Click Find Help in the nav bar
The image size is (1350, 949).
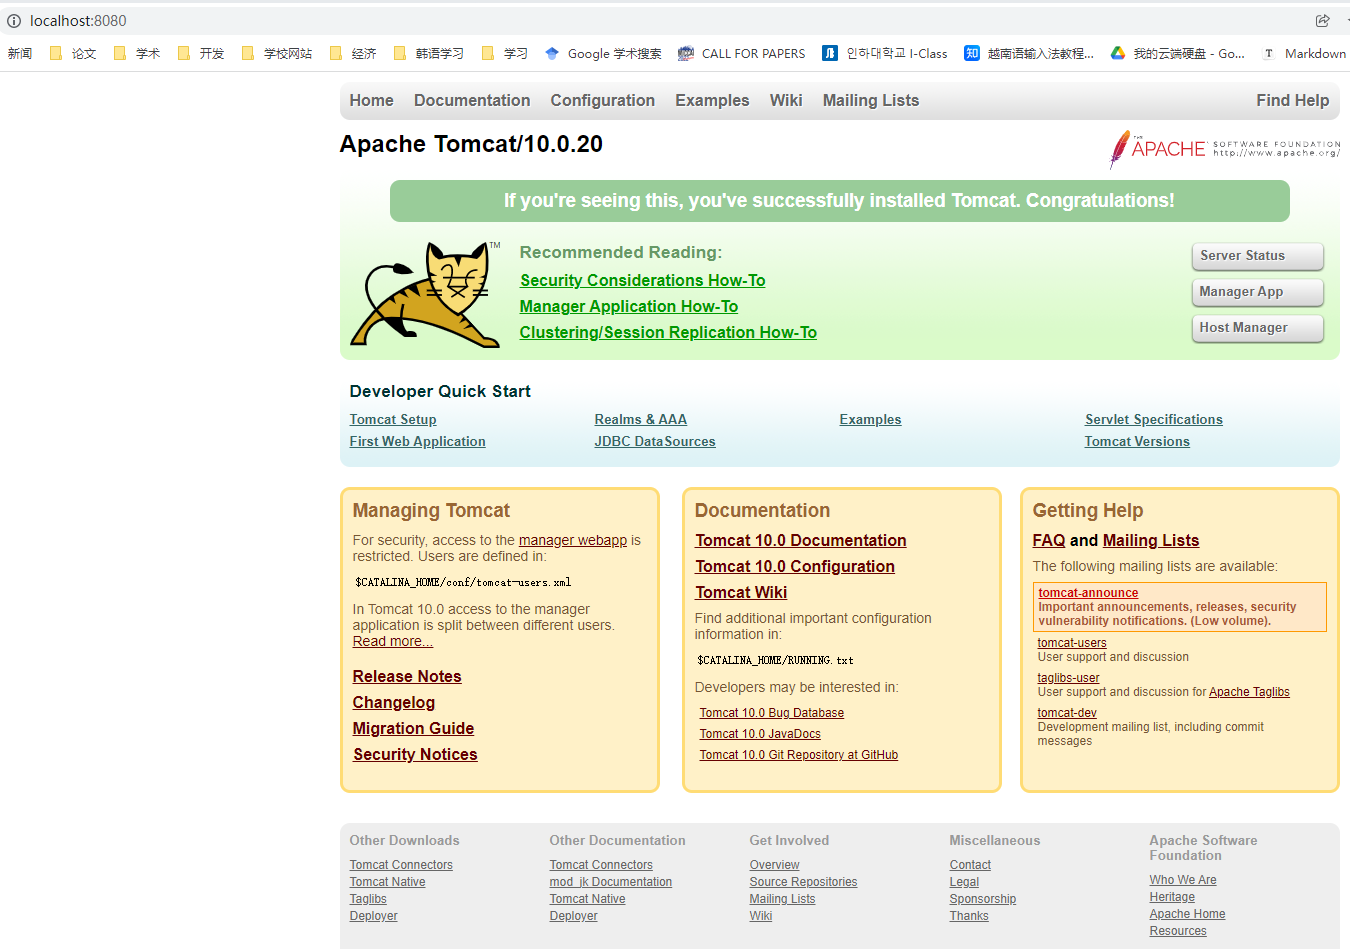click(1292, 100)
